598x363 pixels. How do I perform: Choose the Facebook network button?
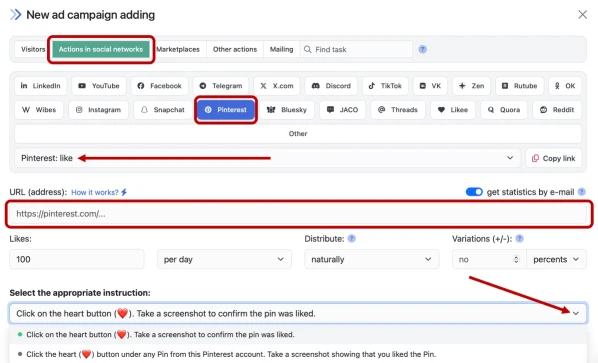[x=159, y=86]
